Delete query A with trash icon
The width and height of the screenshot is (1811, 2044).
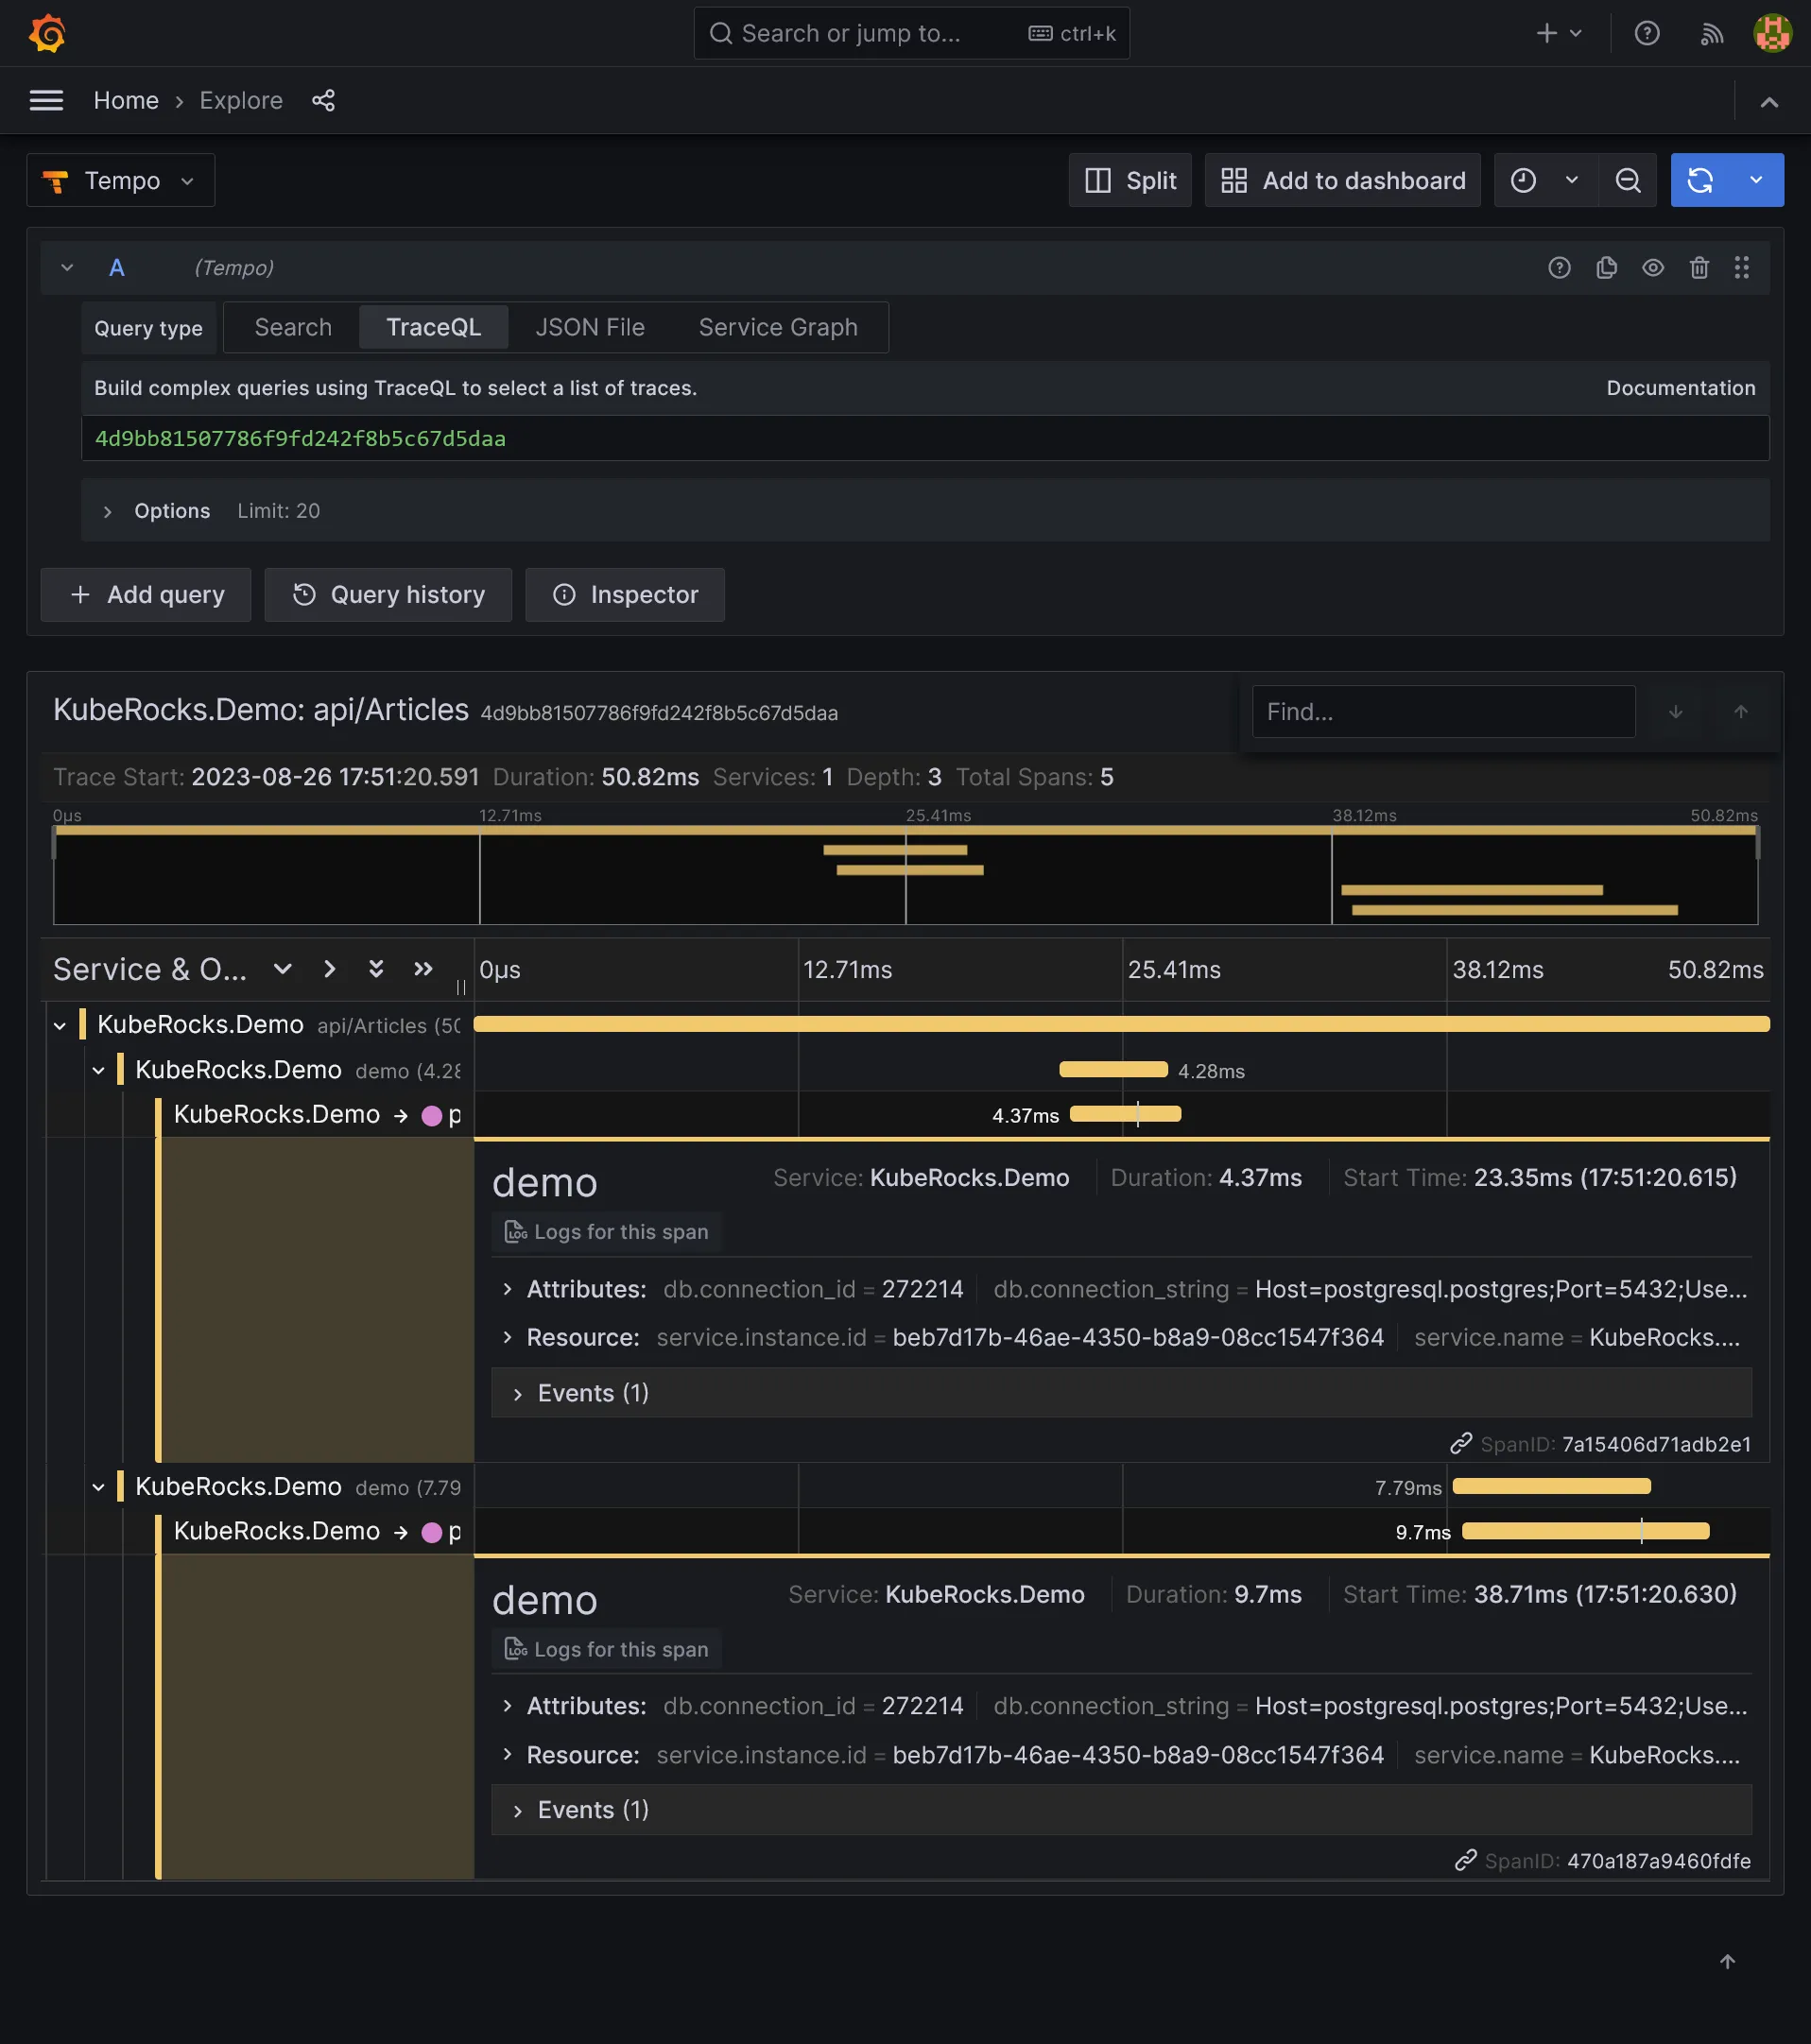tap(1699, 268)
